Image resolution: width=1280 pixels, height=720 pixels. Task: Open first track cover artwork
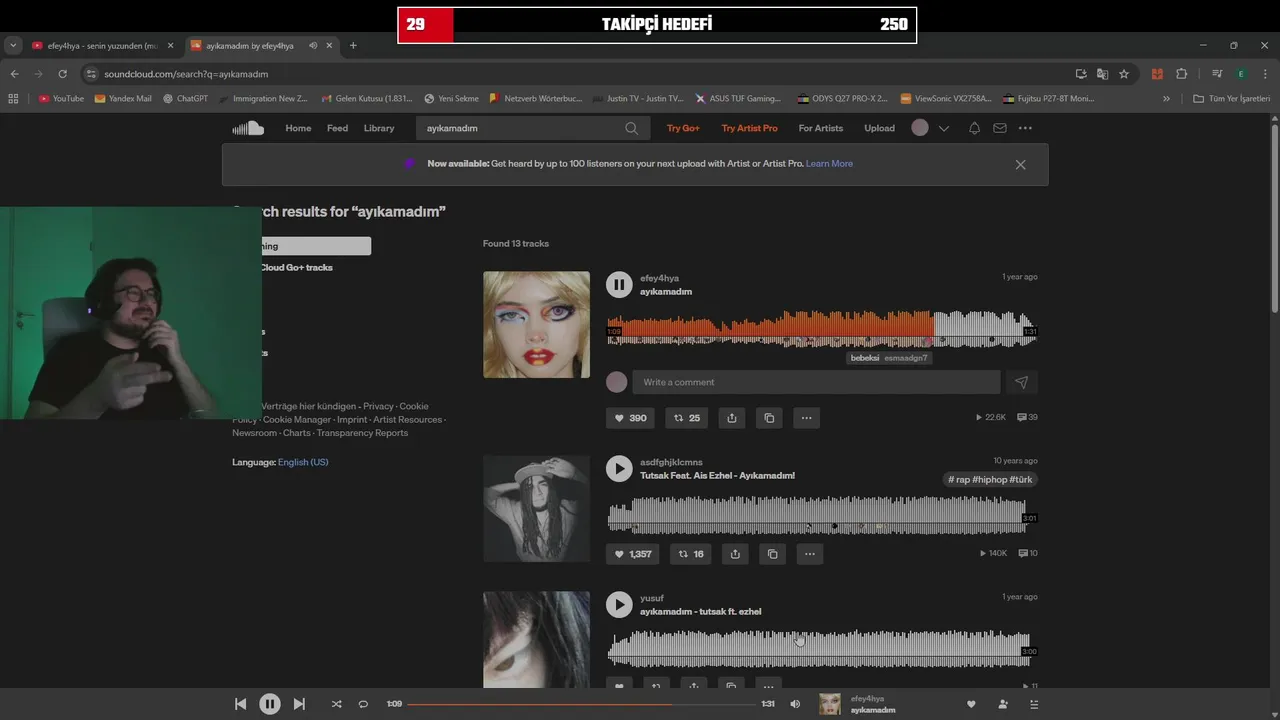click(536, 325)
